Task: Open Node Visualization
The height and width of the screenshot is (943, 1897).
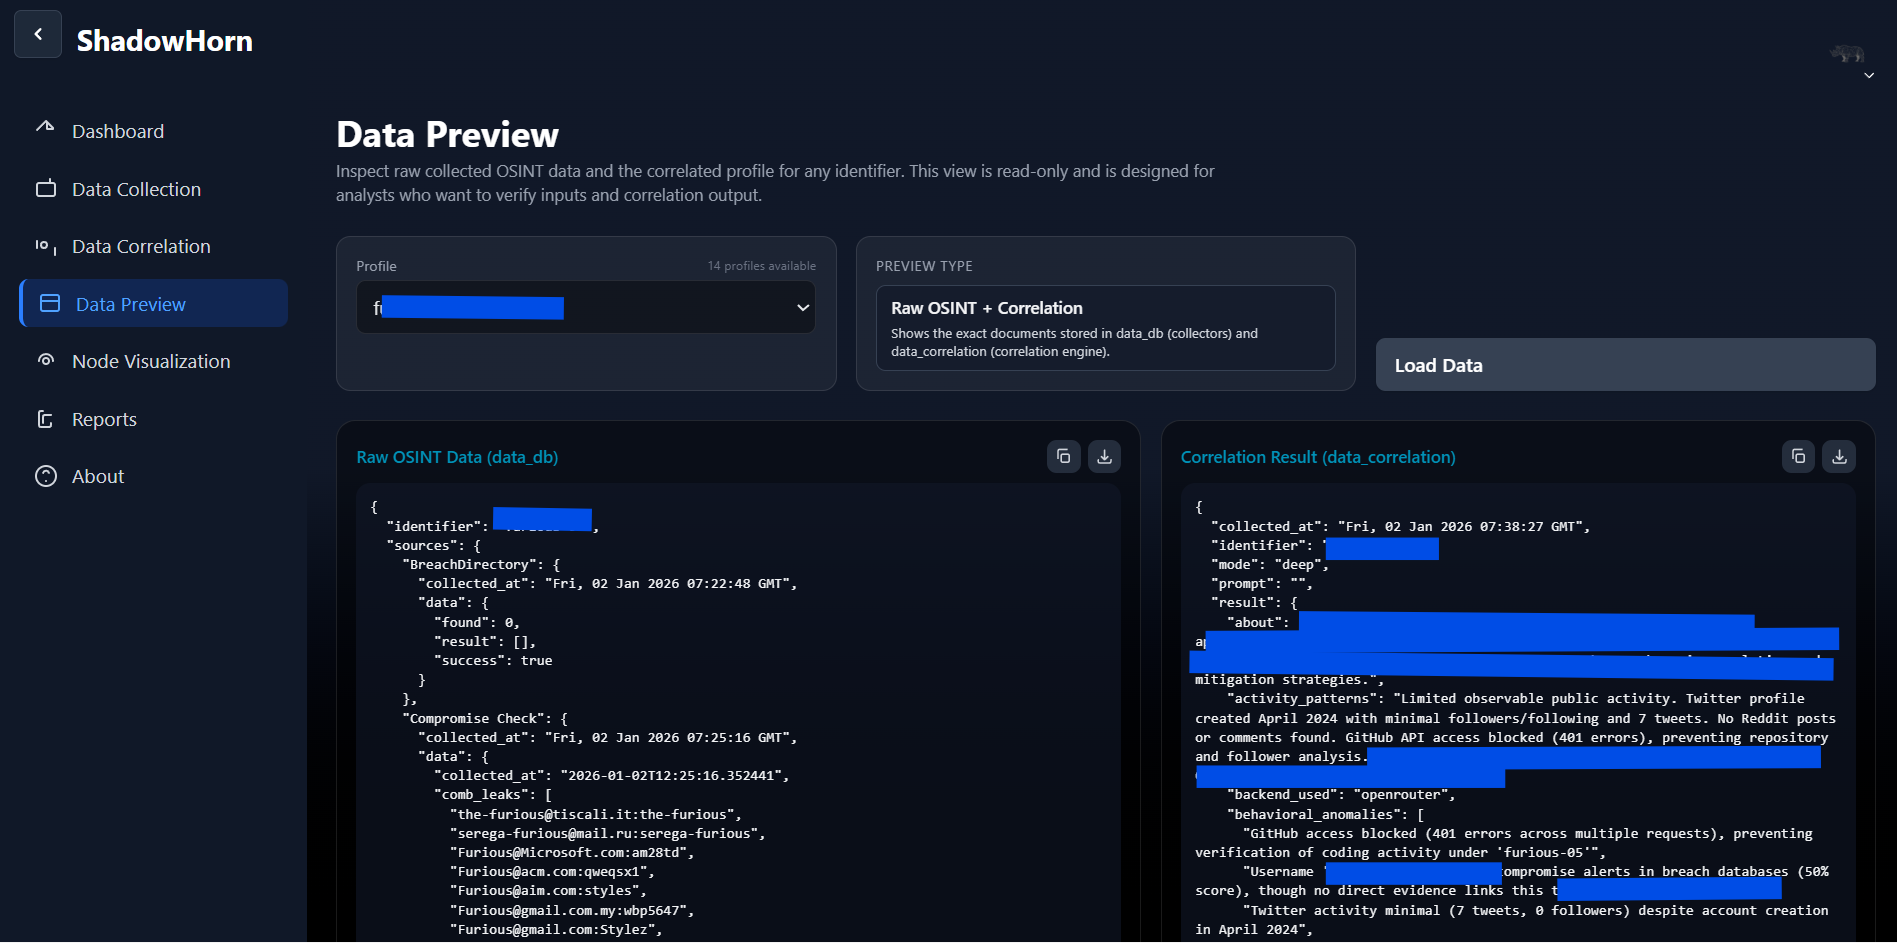Action: tap(151, 361)
